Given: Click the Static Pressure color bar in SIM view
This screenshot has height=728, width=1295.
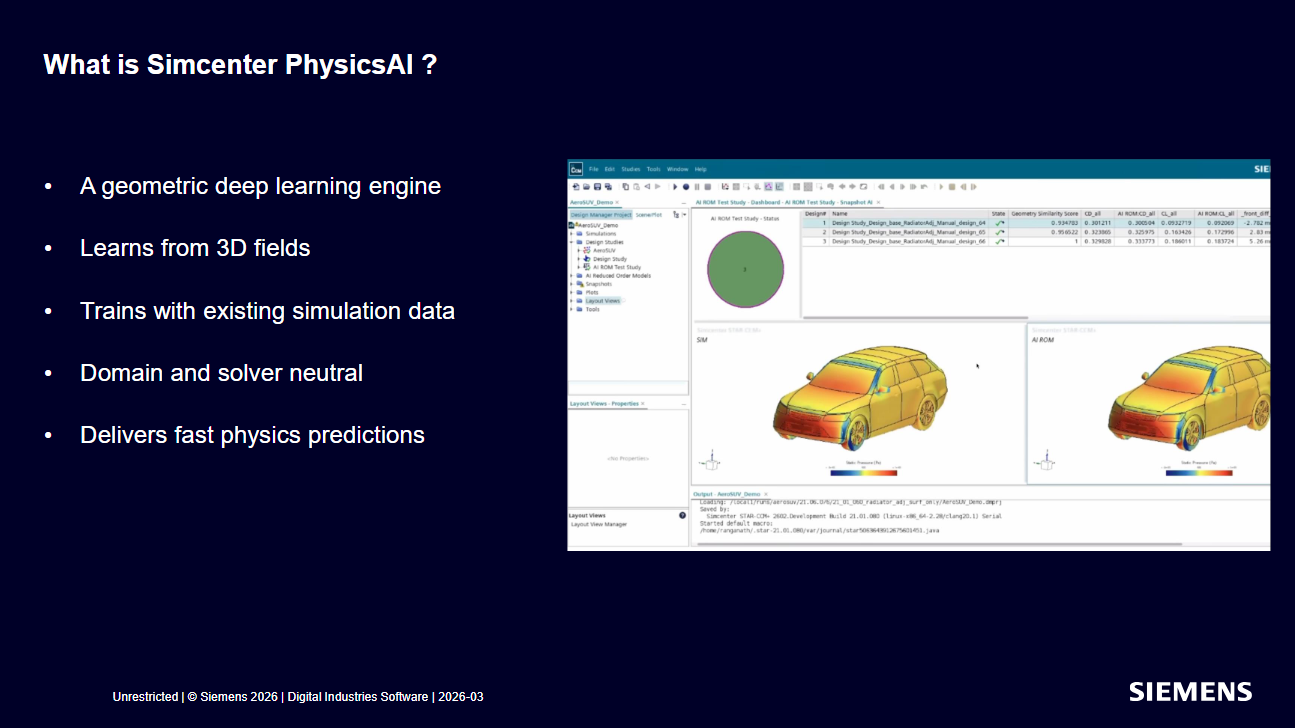Looking at the screenshot, I should tap(863, 471).
